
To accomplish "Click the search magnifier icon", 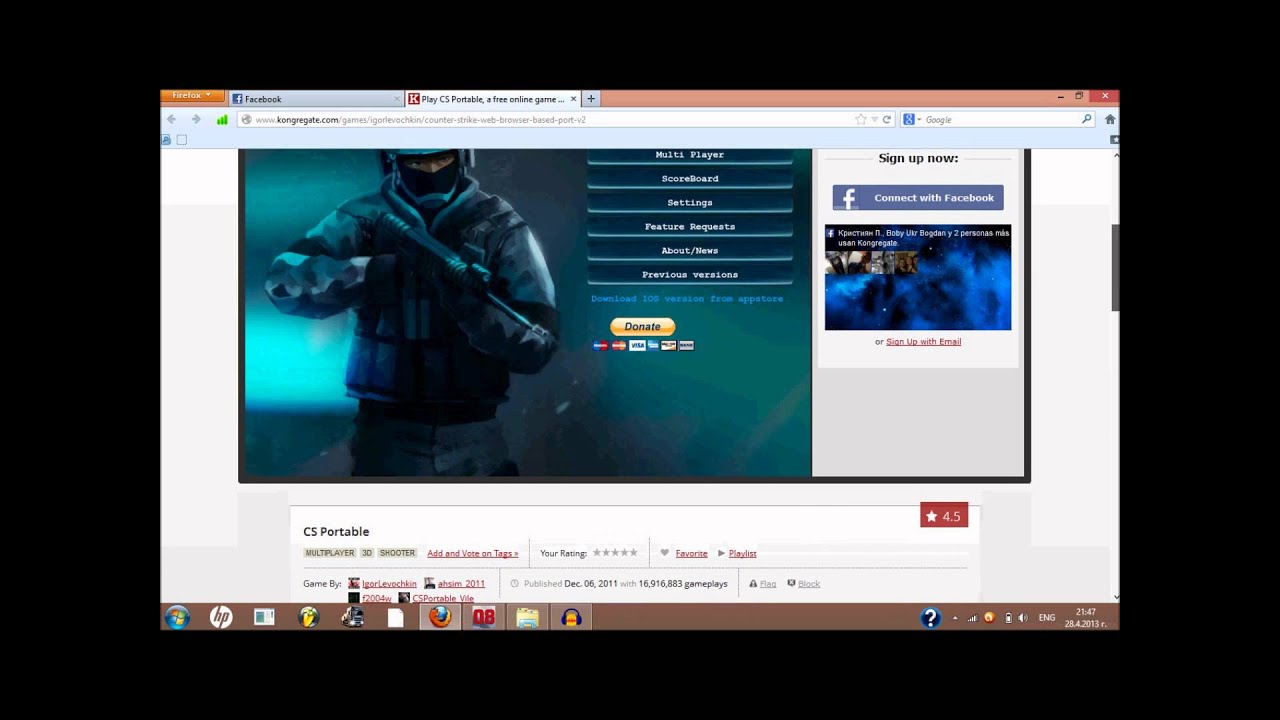I will pyautogui.click(x=1087, y=119).
